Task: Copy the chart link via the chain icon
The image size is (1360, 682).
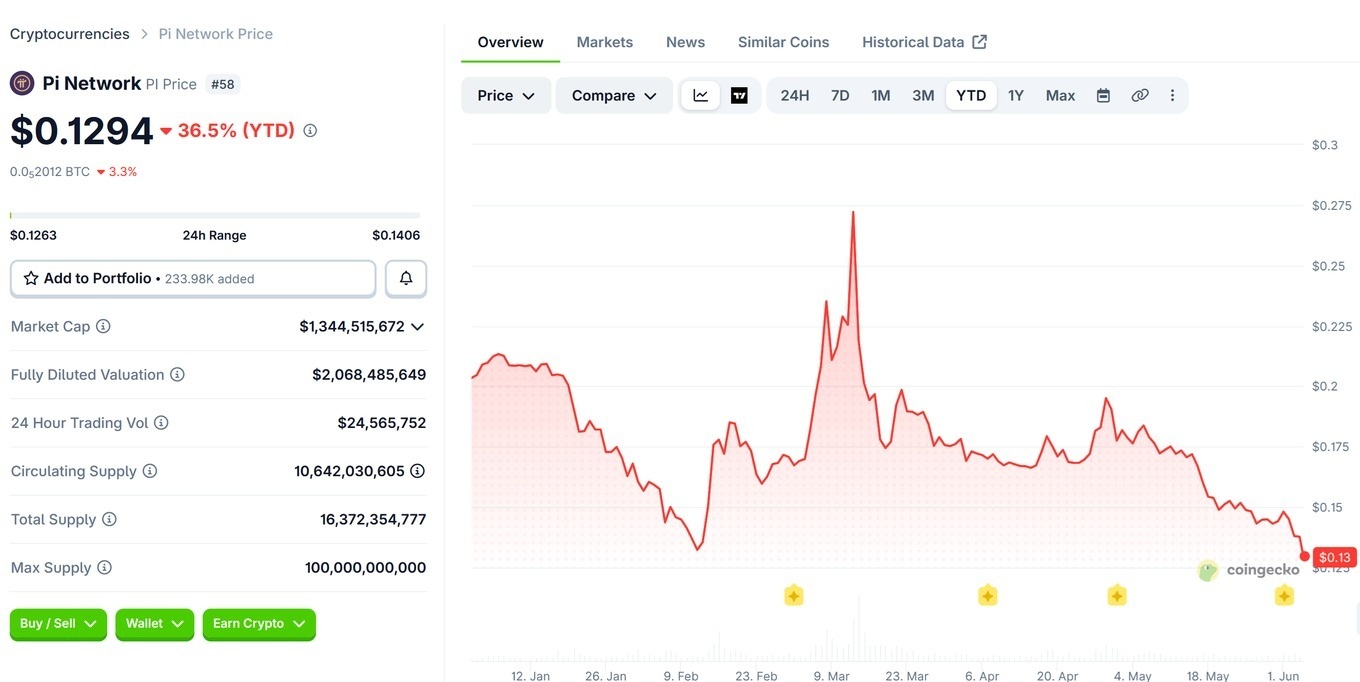Action: (1140, 95)
